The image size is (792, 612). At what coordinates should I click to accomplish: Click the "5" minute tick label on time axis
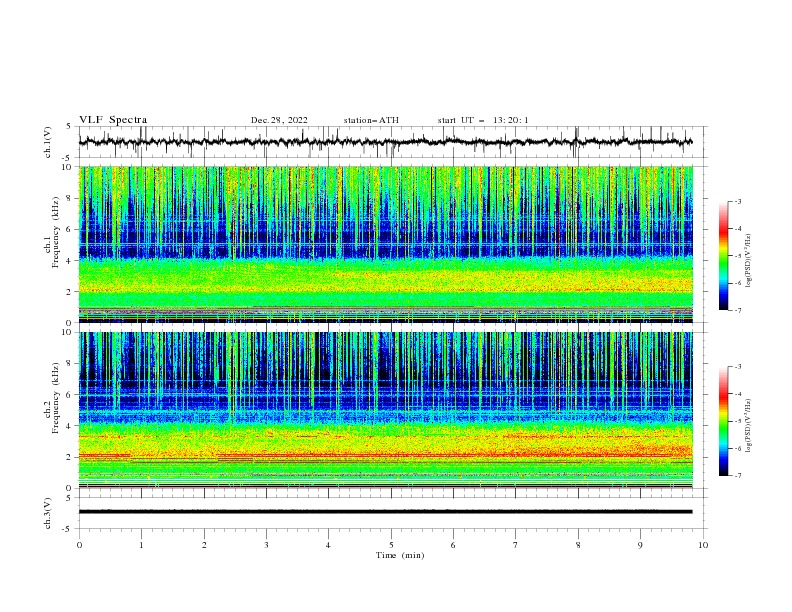[391, 545]
